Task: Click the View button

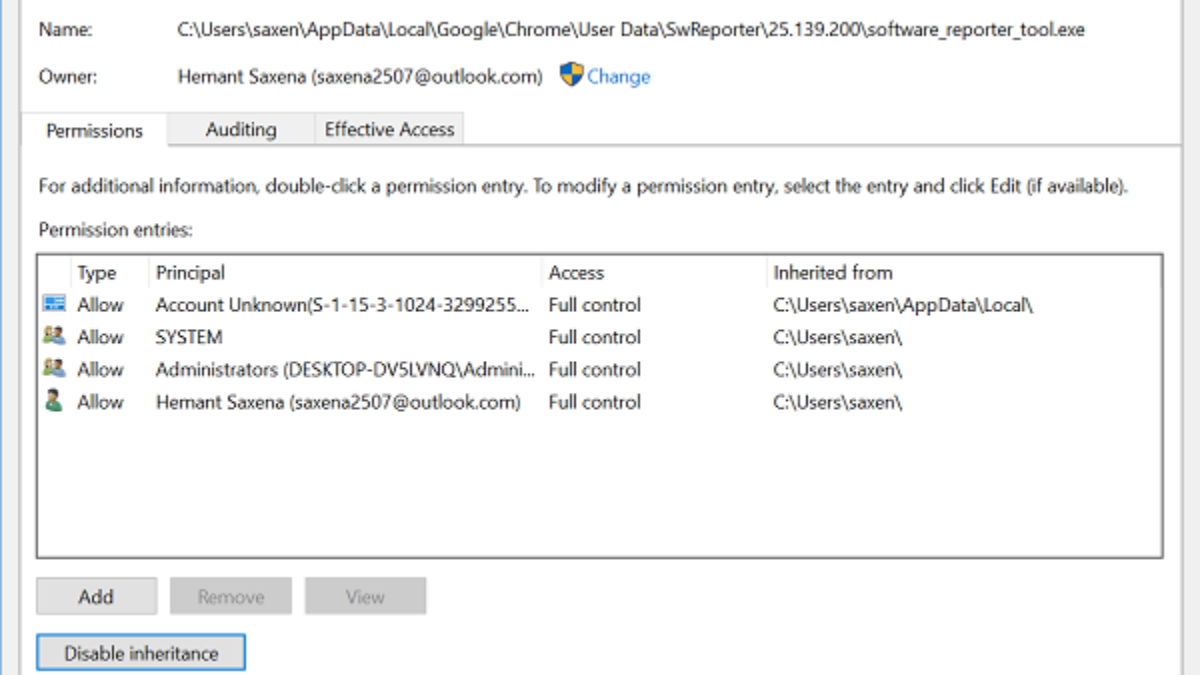Action: click(x=365, y=597)
